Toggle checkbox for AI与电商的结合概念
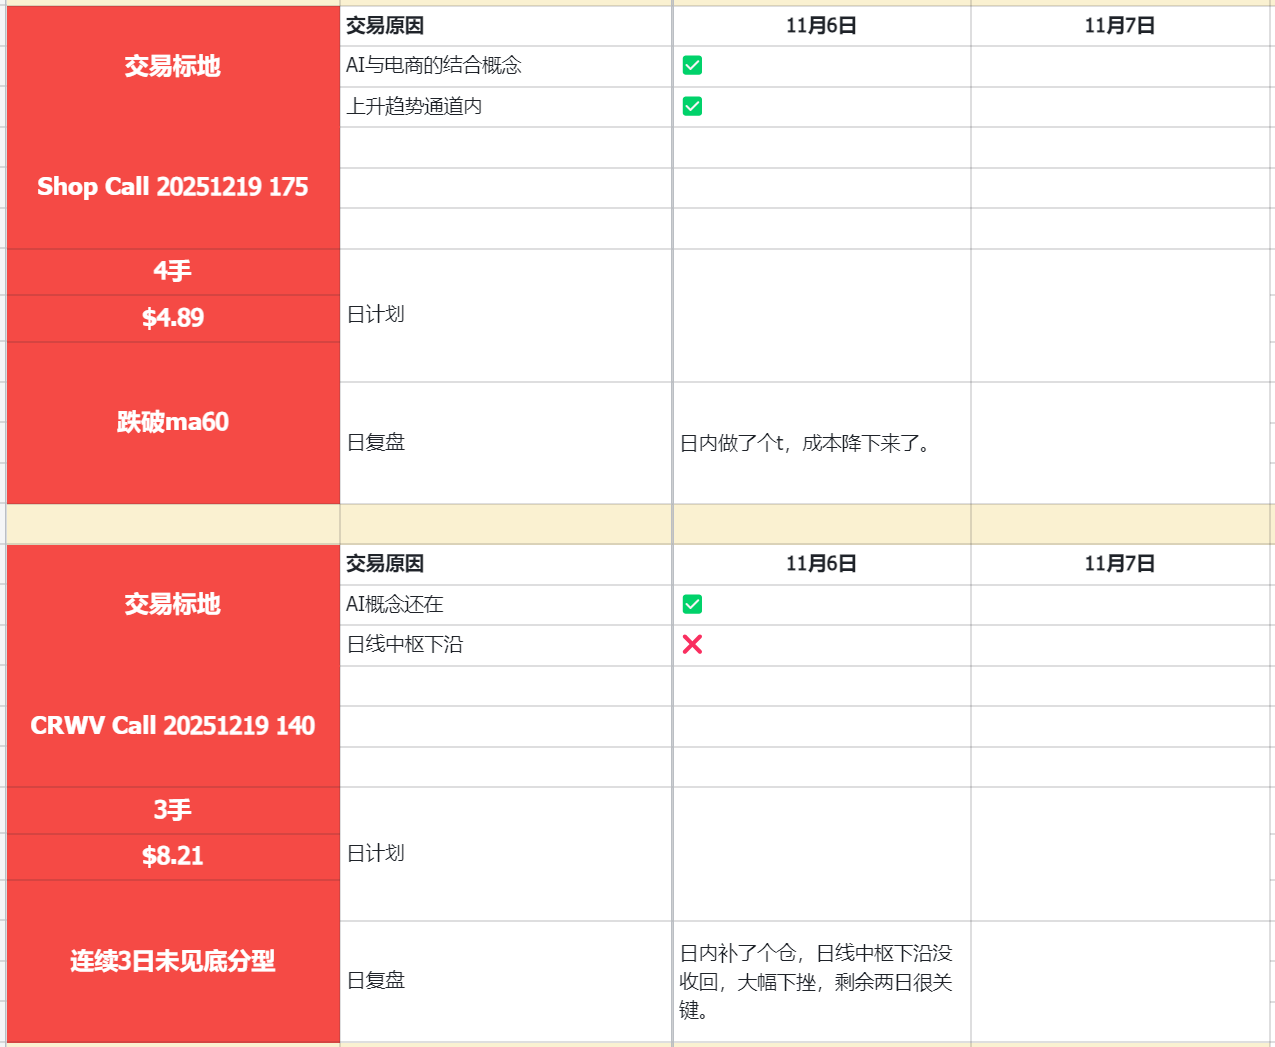1275x1047 pixels. point(692,66)
